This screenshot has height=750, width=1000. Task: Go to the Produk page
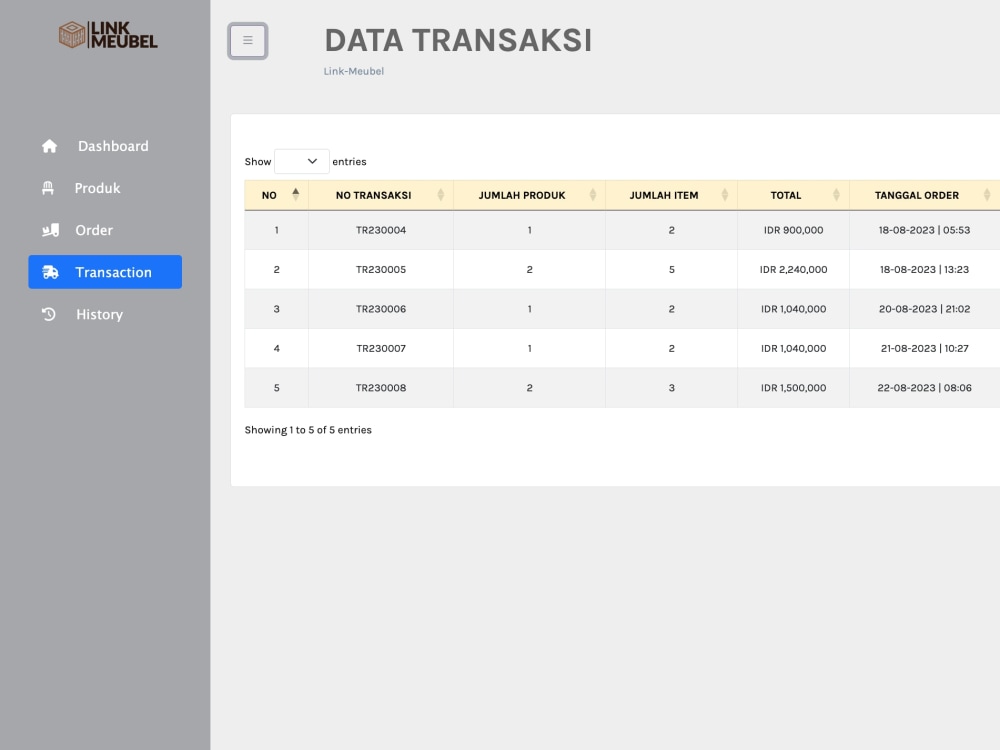point(105,188)
